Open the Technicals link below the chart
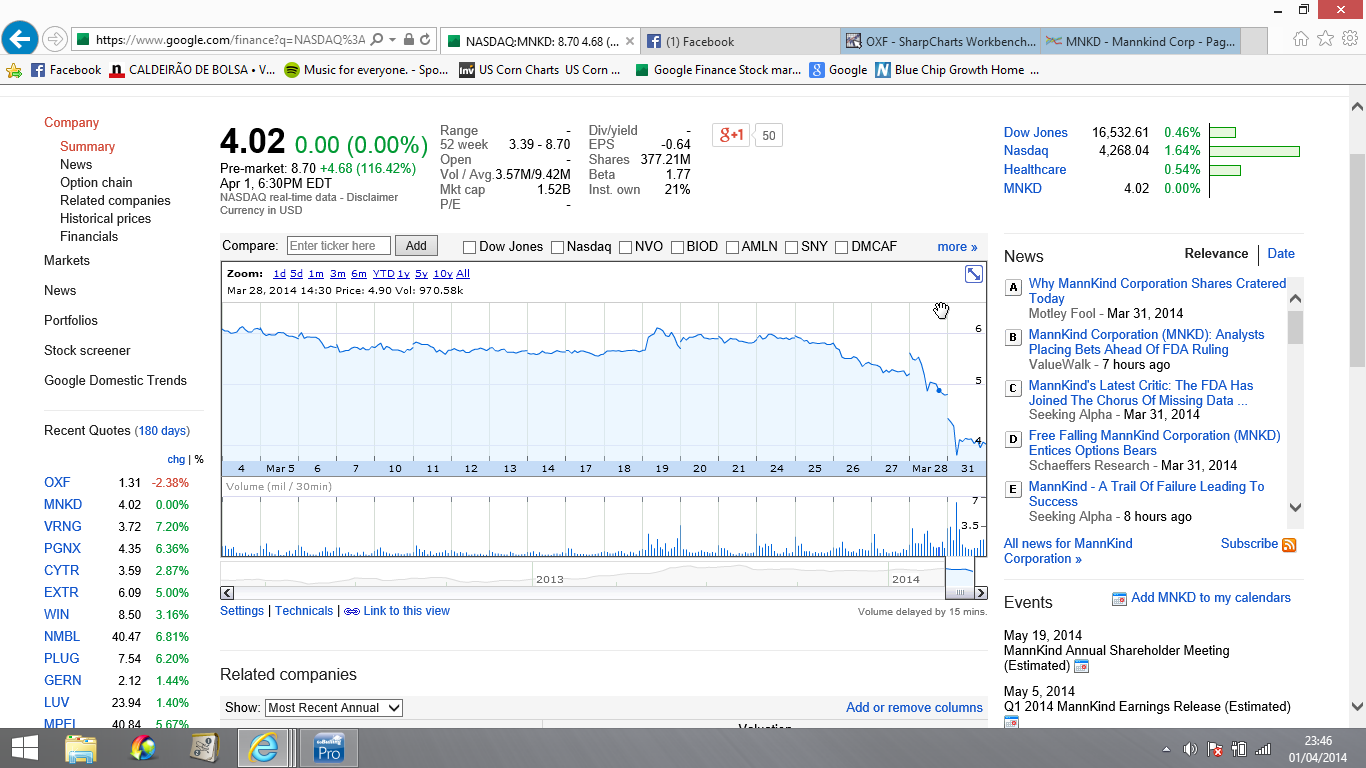Image resolution: width=1366 pixels, height=768 pixels. pyautogui.click(x=304, y=611)
